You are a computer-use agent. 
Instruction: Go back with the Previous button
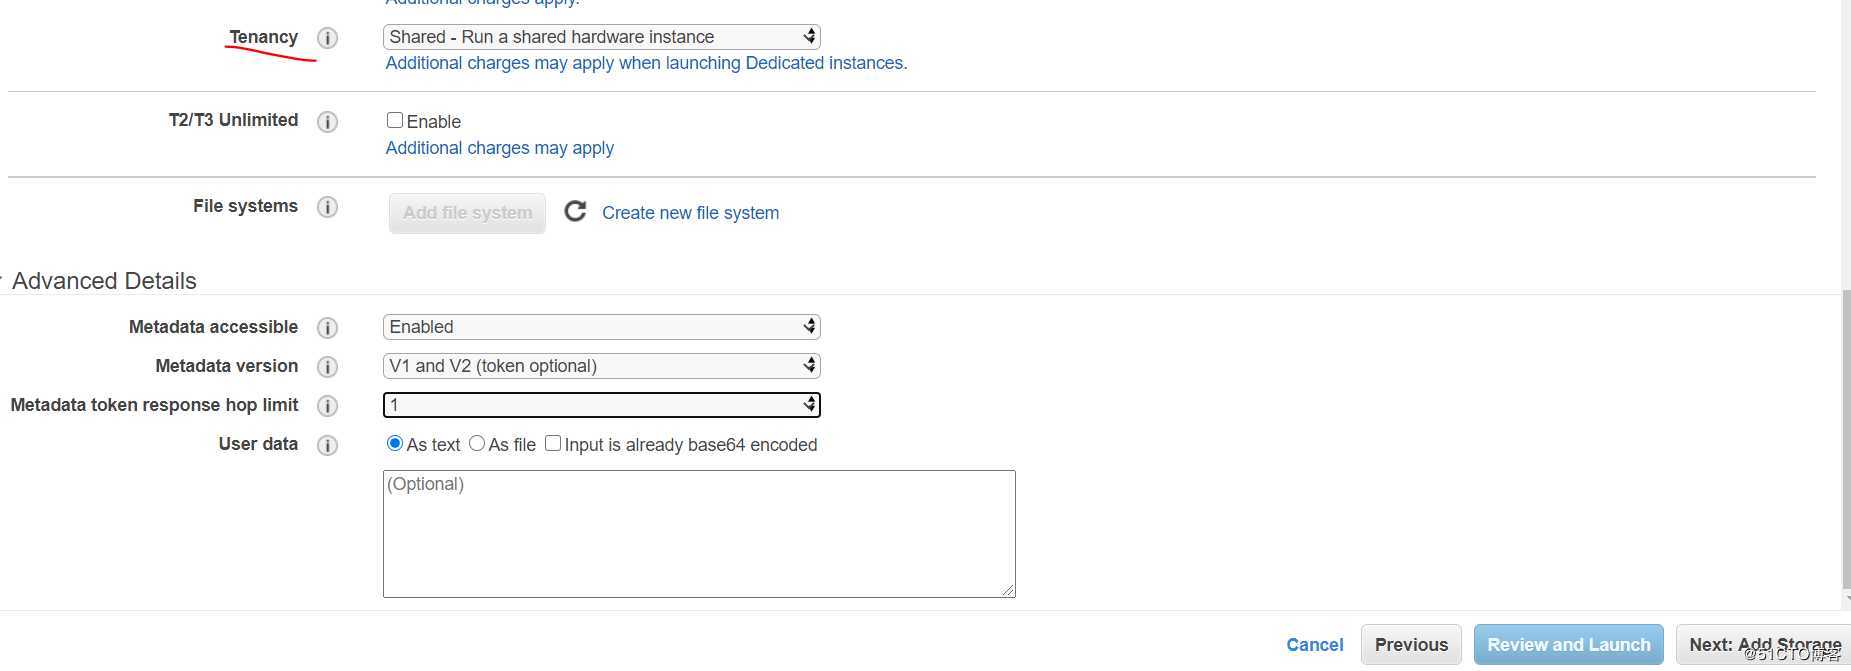point(1411,645)
